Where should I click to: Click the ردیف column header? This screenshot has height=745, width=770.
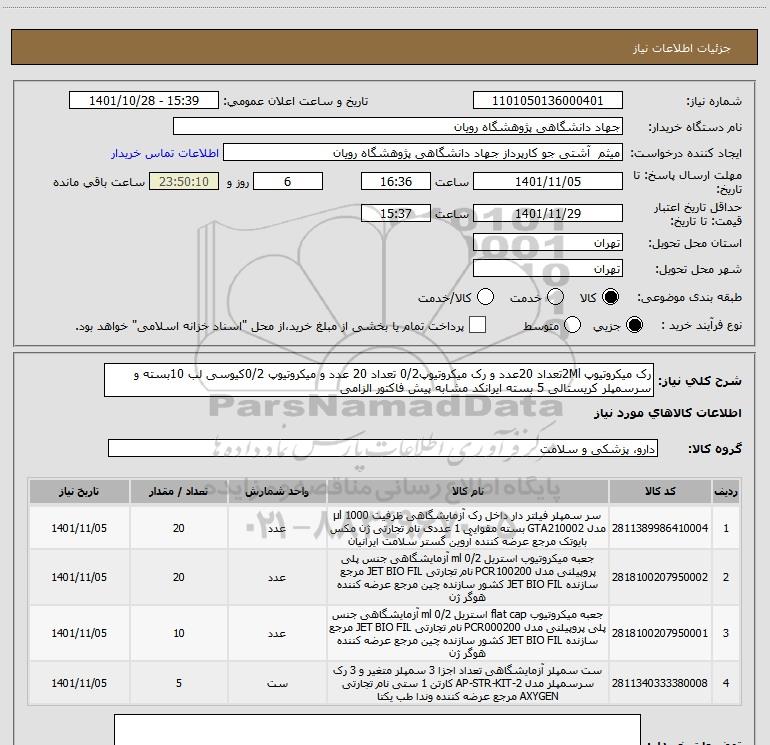tap(726, 492)
